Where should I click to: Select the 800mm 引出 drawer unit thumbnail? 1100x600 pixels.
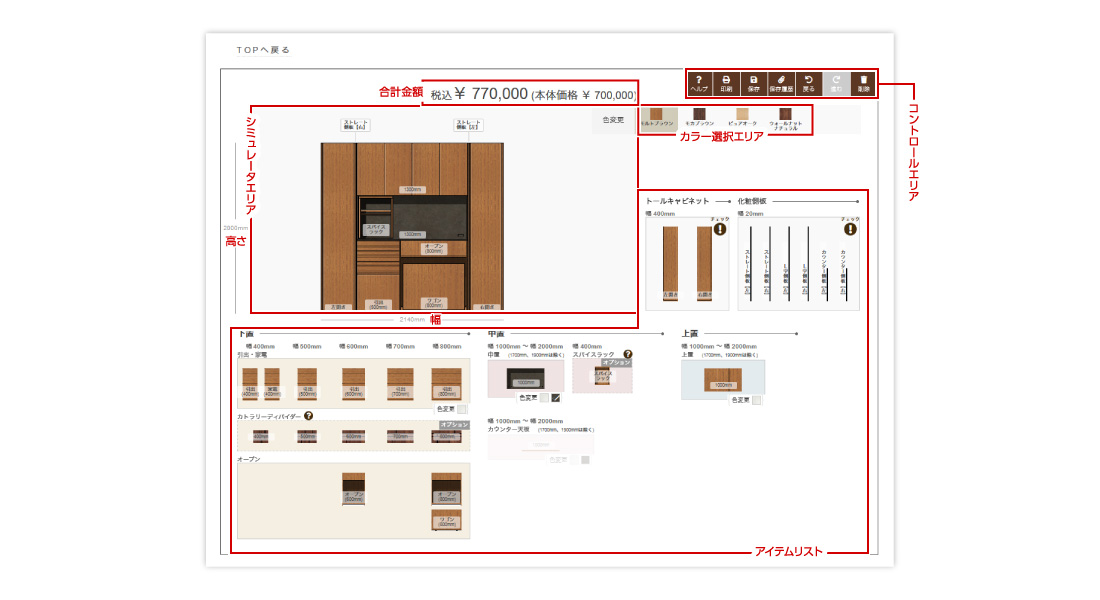[x=446, y=383]
